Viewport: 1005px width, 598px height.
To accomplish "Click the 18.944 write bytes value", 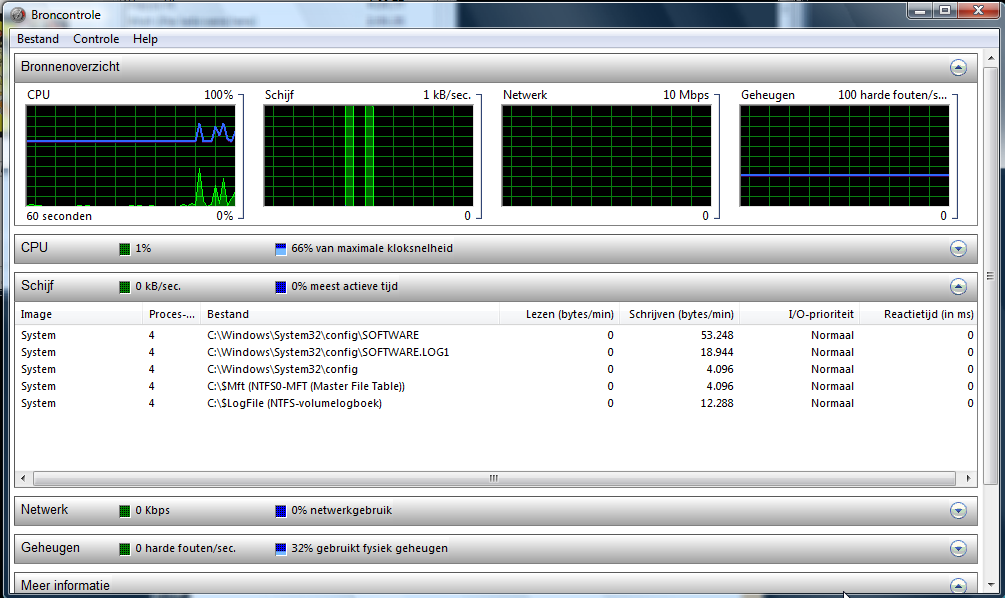I will [x=717, y=353].
